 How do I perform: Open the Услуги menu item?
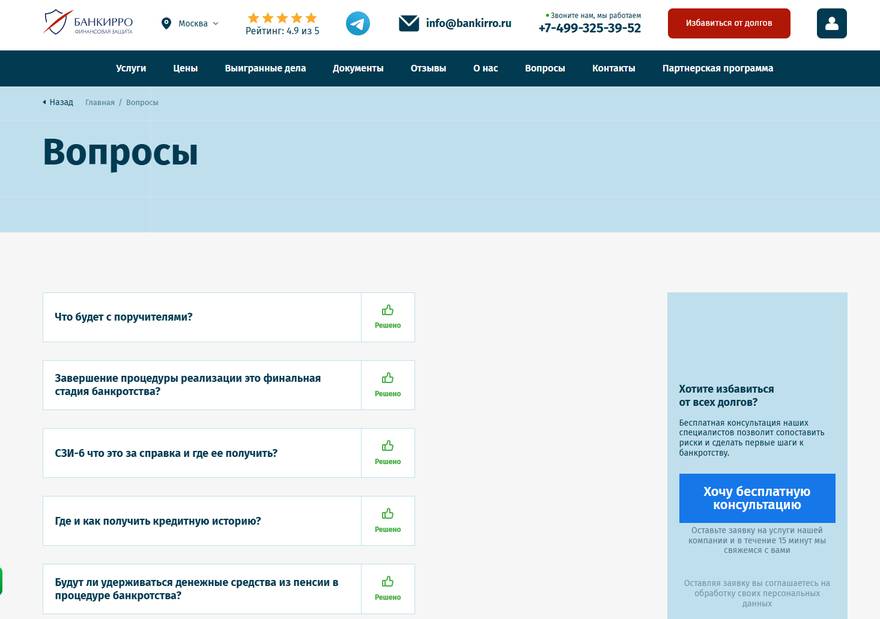(x=131, y=68)
